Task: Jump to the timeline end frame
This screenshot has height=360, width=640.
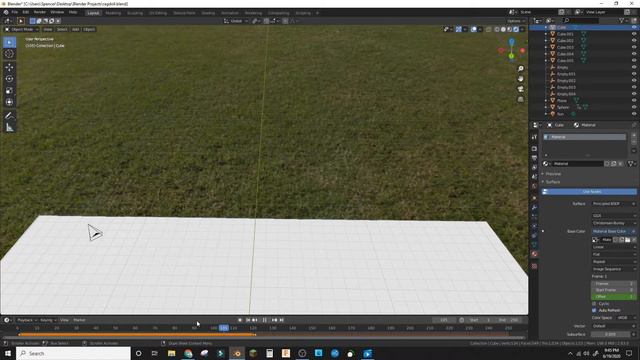Action: coord(282,320)
